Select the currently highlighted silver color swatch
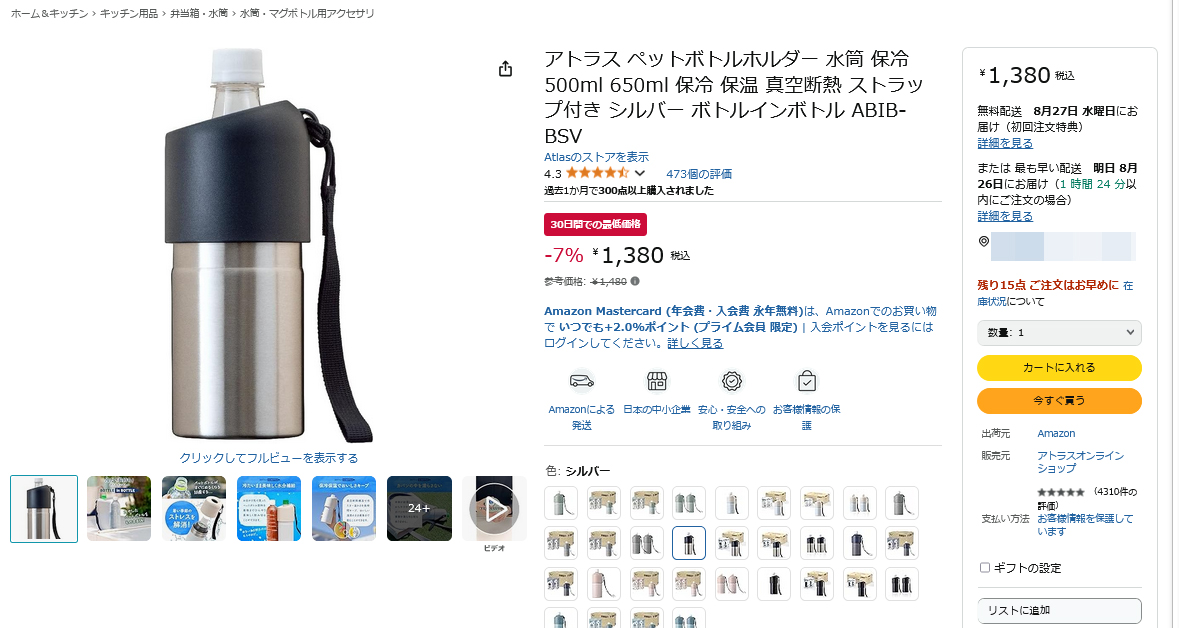 click(x=689, y=543)
